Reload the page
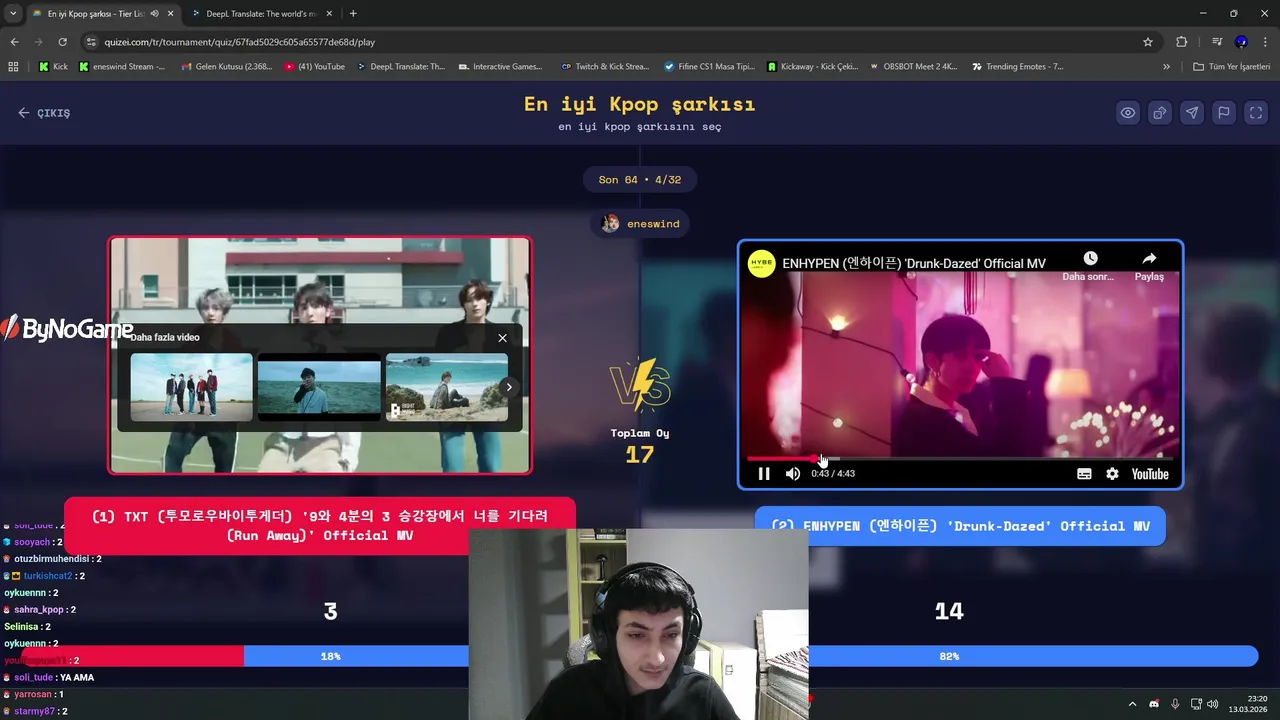Image resolution: width=1280 pixels, height=720 pixels. click(x=62, y=42)
